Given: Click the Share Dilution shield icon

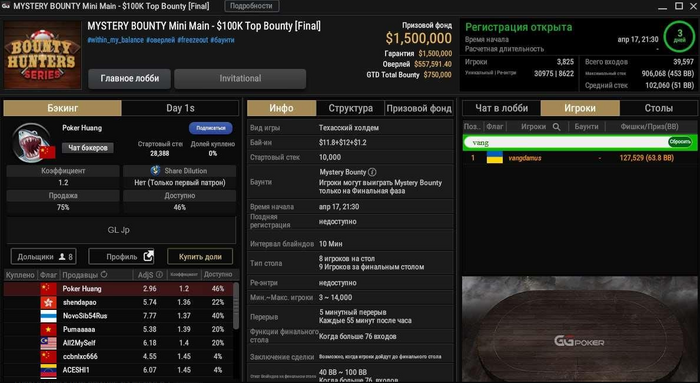Looking at the screenshot, I should [x=155, y=171].
